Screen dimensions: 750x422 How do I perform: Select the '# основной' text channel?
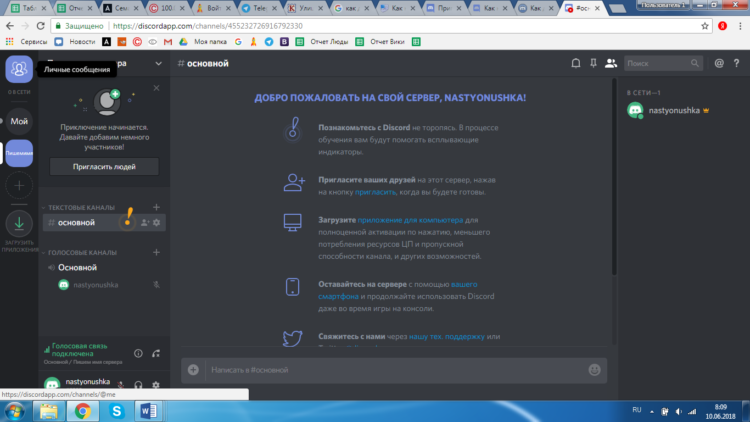pos(104,222)
